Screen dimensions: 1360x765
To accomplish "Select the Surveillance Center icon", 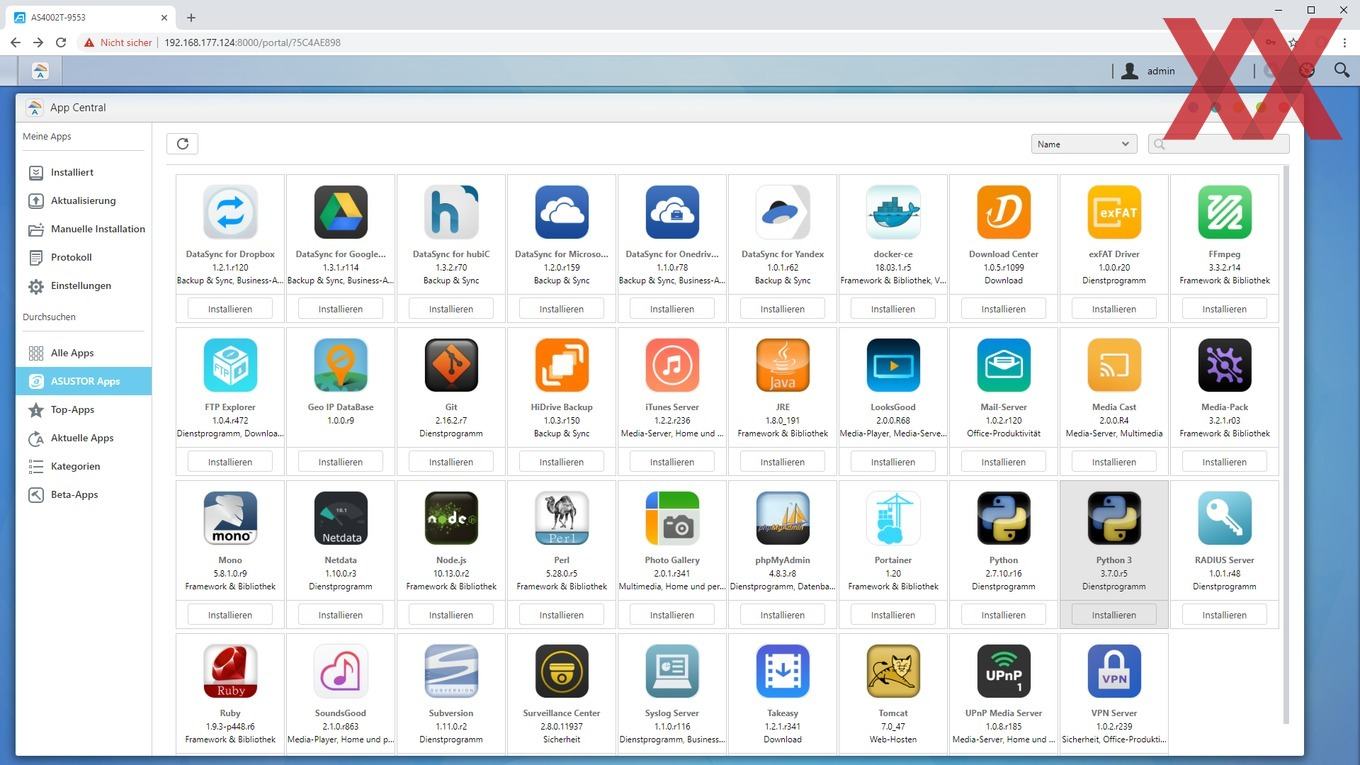I will pyautogui.click(x=561, y=671).
